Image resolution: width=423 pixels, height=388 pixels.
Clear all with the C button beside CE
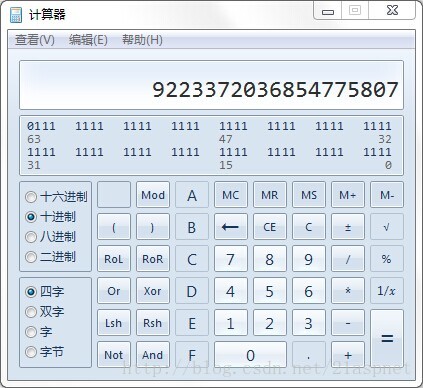(309, 227)
